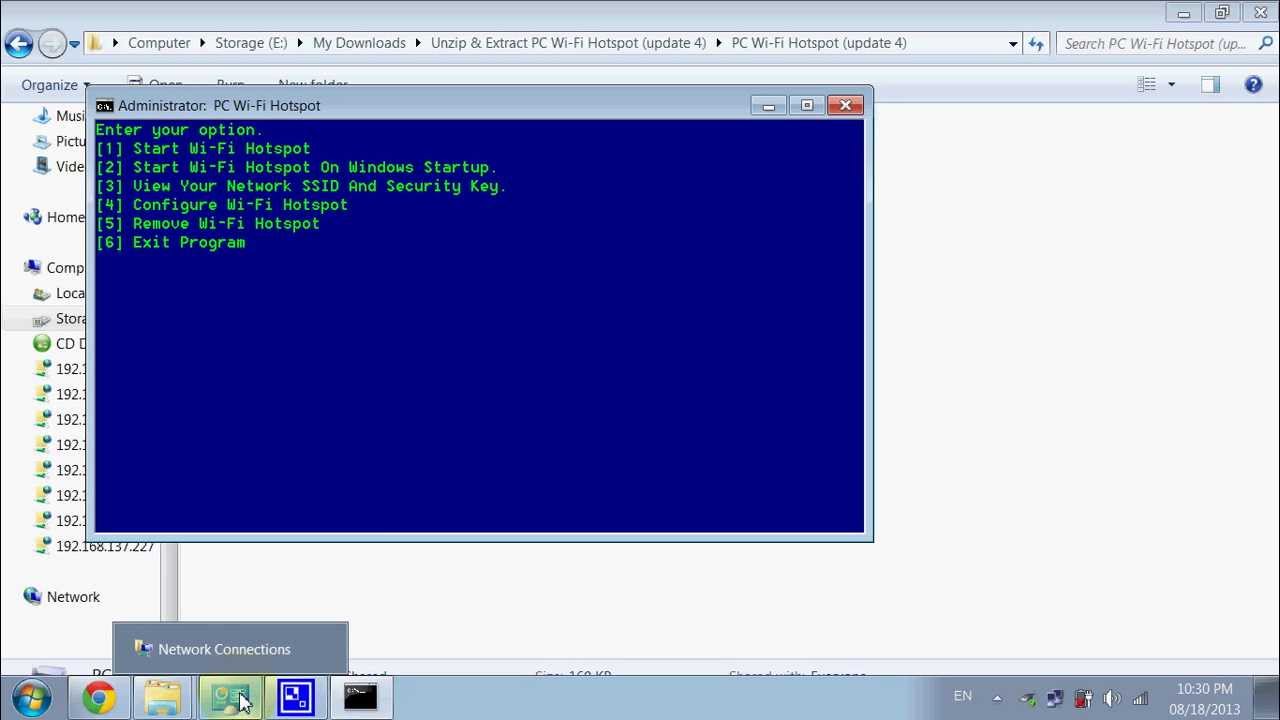
Task: Open the address bar history dropdown
Action: click(1013, 44)
